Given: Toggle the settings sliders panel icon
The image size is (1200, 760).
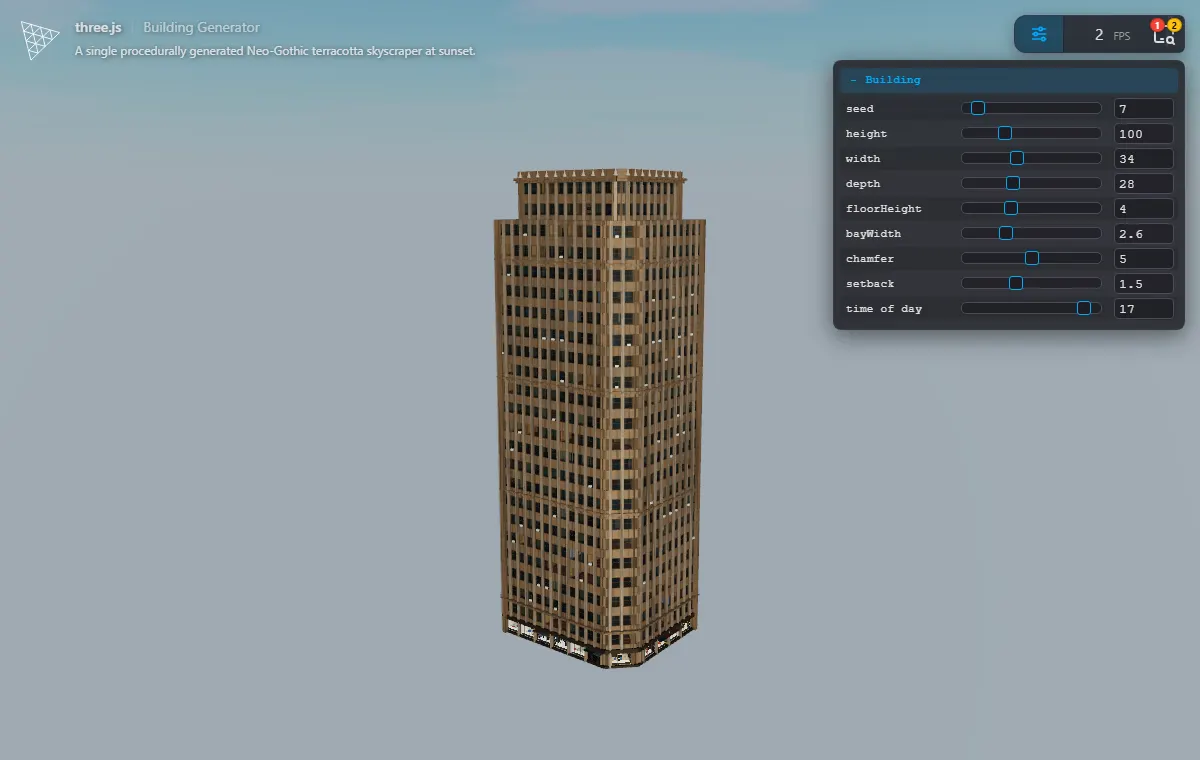Looking at the screenshot, I should (x=1039, y=35).
